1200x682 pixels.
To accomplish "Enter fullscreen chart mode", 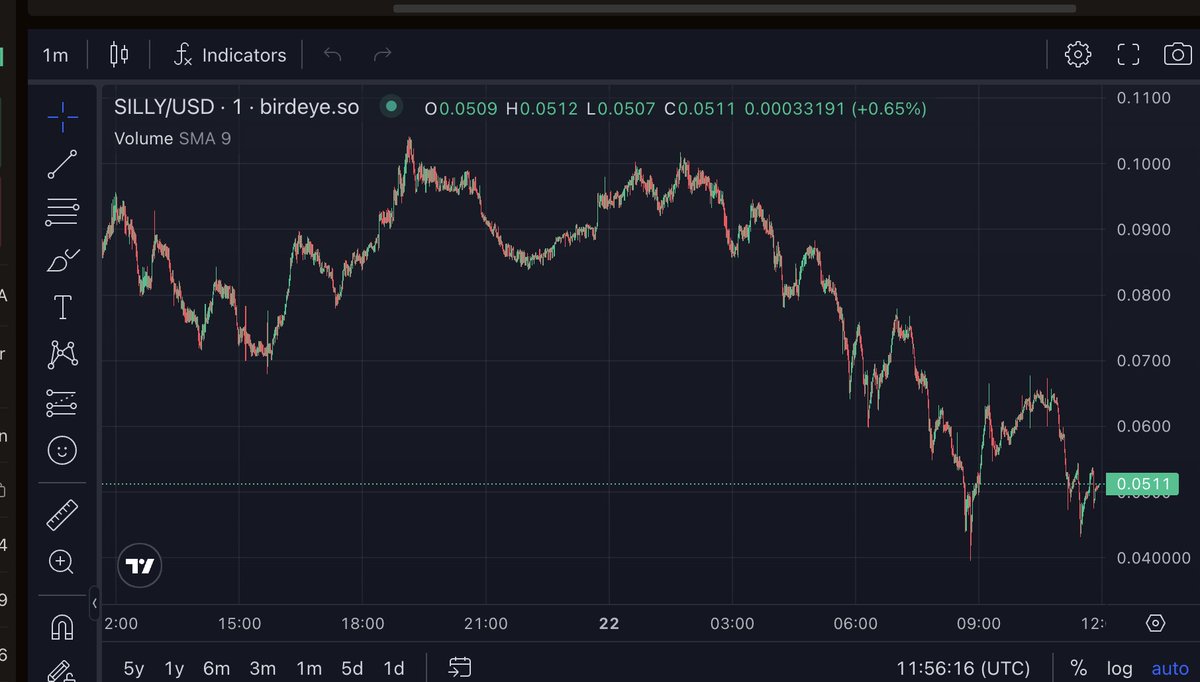I will [1128, 55].
